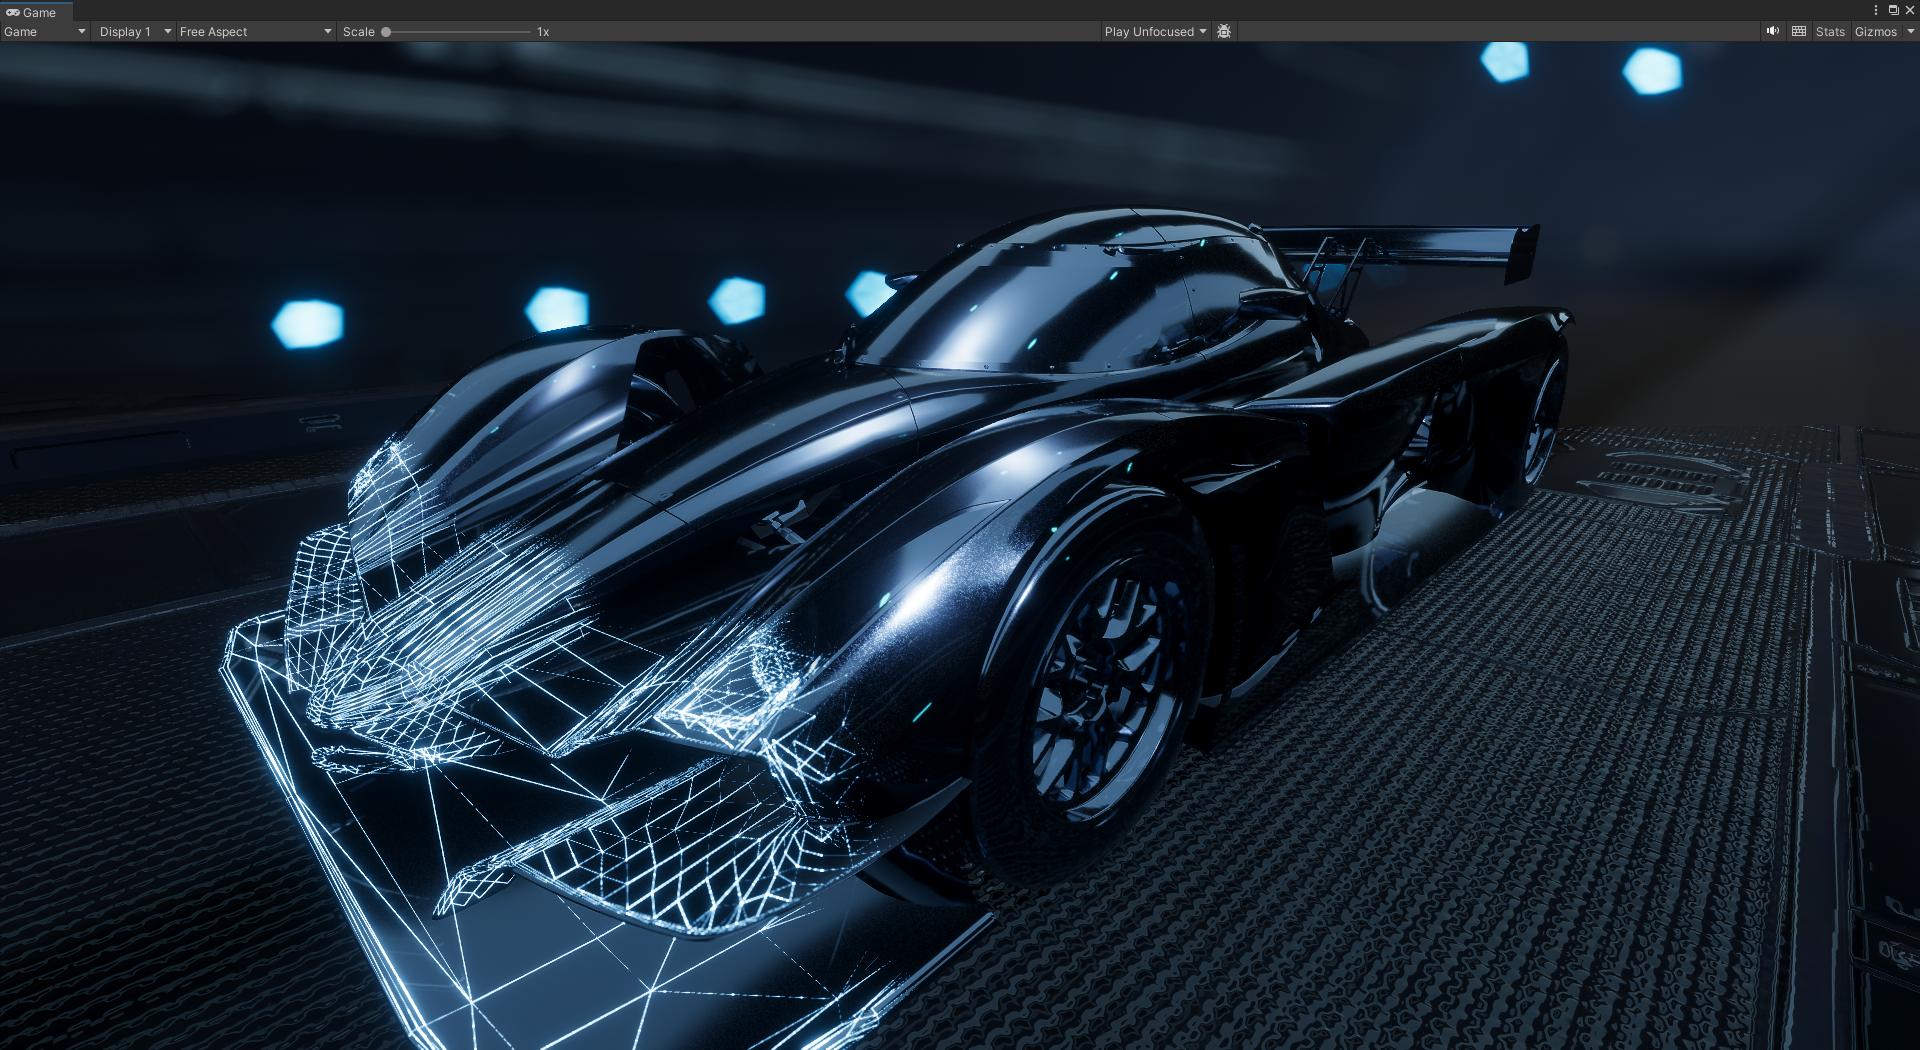This screenshot has width=1920, height=1050.
Task: Close the Game panel window
Action: [x=1909, y=11]
